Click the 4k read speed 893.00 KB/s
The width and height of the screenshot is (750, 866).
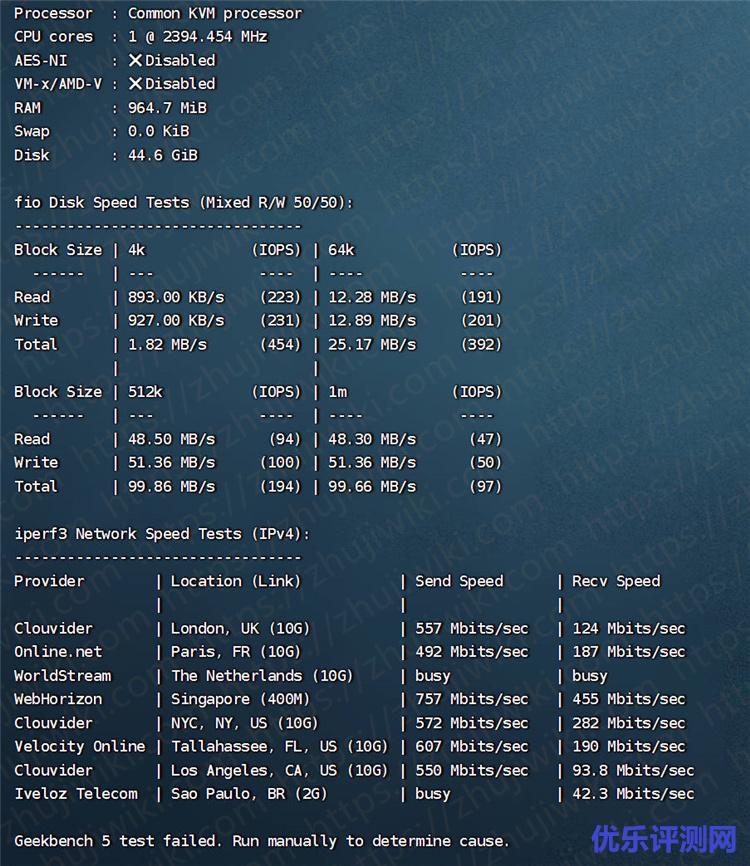pyautogui.click(x=176, y=297)
